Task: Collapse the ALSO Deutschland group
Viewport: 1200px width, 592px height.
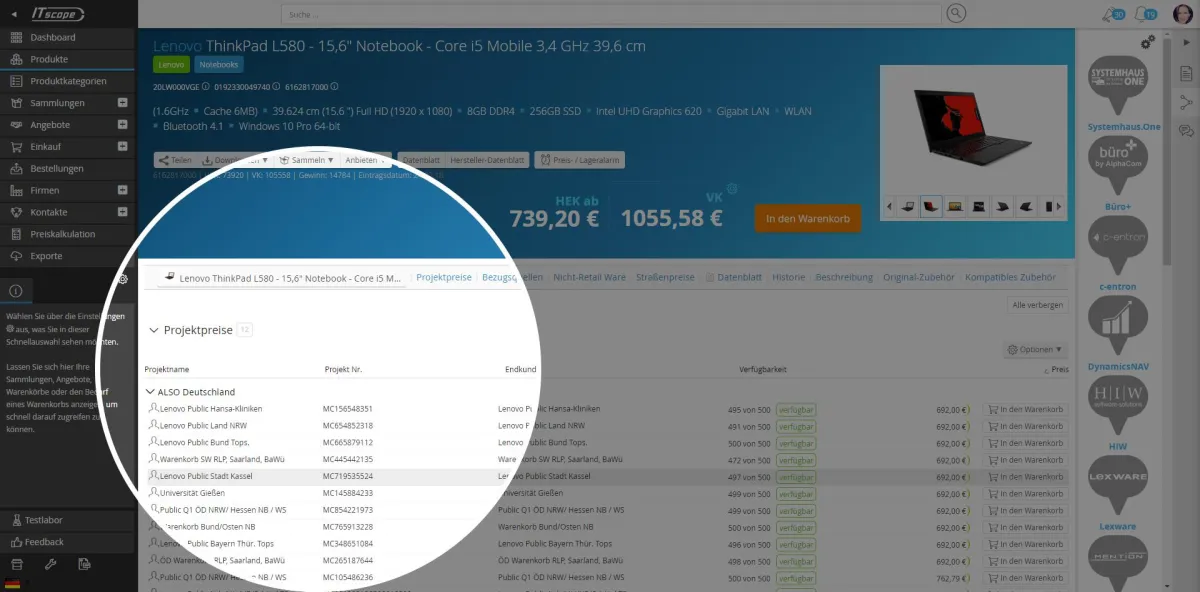Action: click(x=151, y=391)
